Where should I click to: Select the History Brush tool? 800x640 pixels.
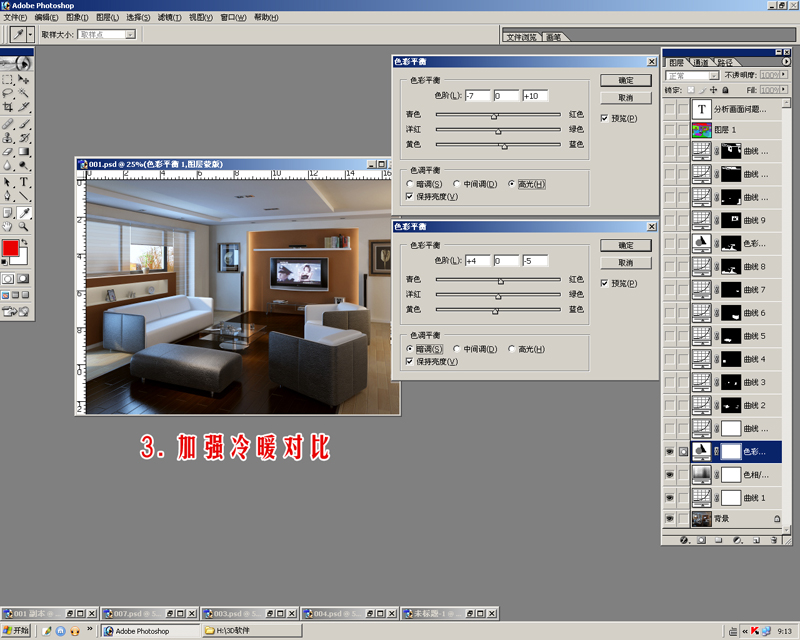23,138
